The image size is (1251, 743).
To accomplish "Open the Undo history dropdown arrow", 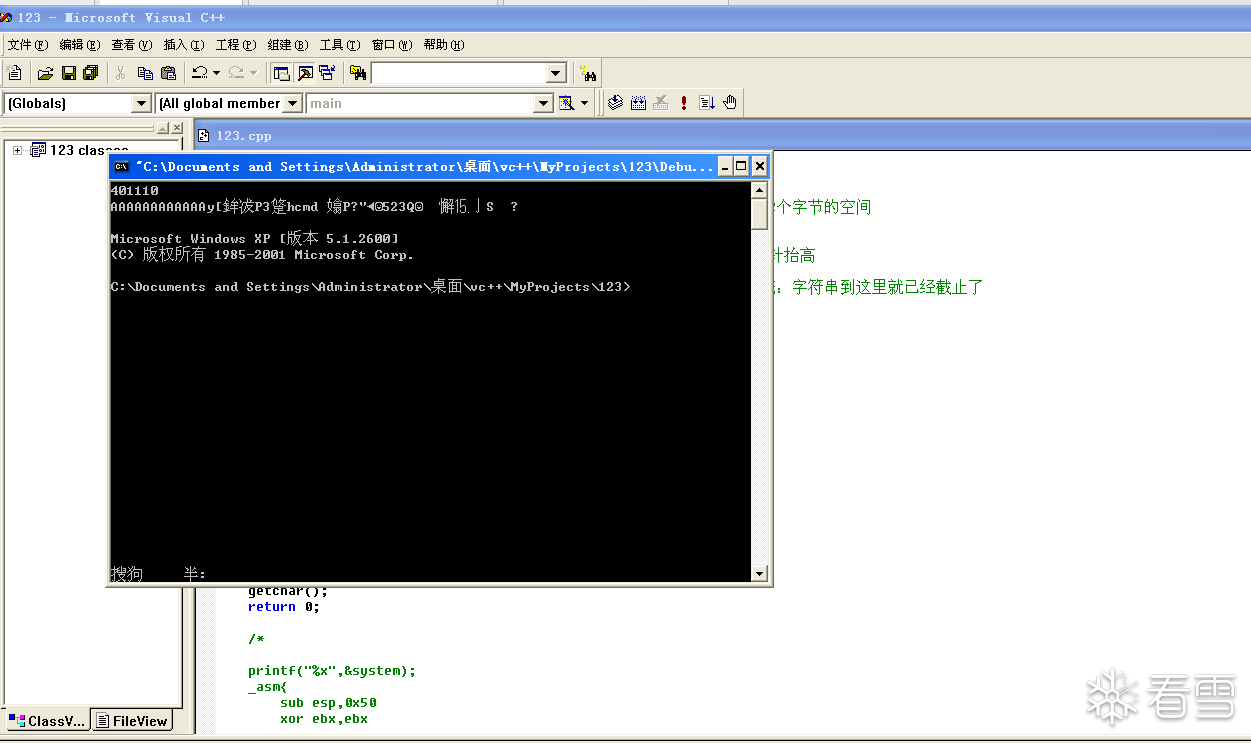I will tap(216, 73).
